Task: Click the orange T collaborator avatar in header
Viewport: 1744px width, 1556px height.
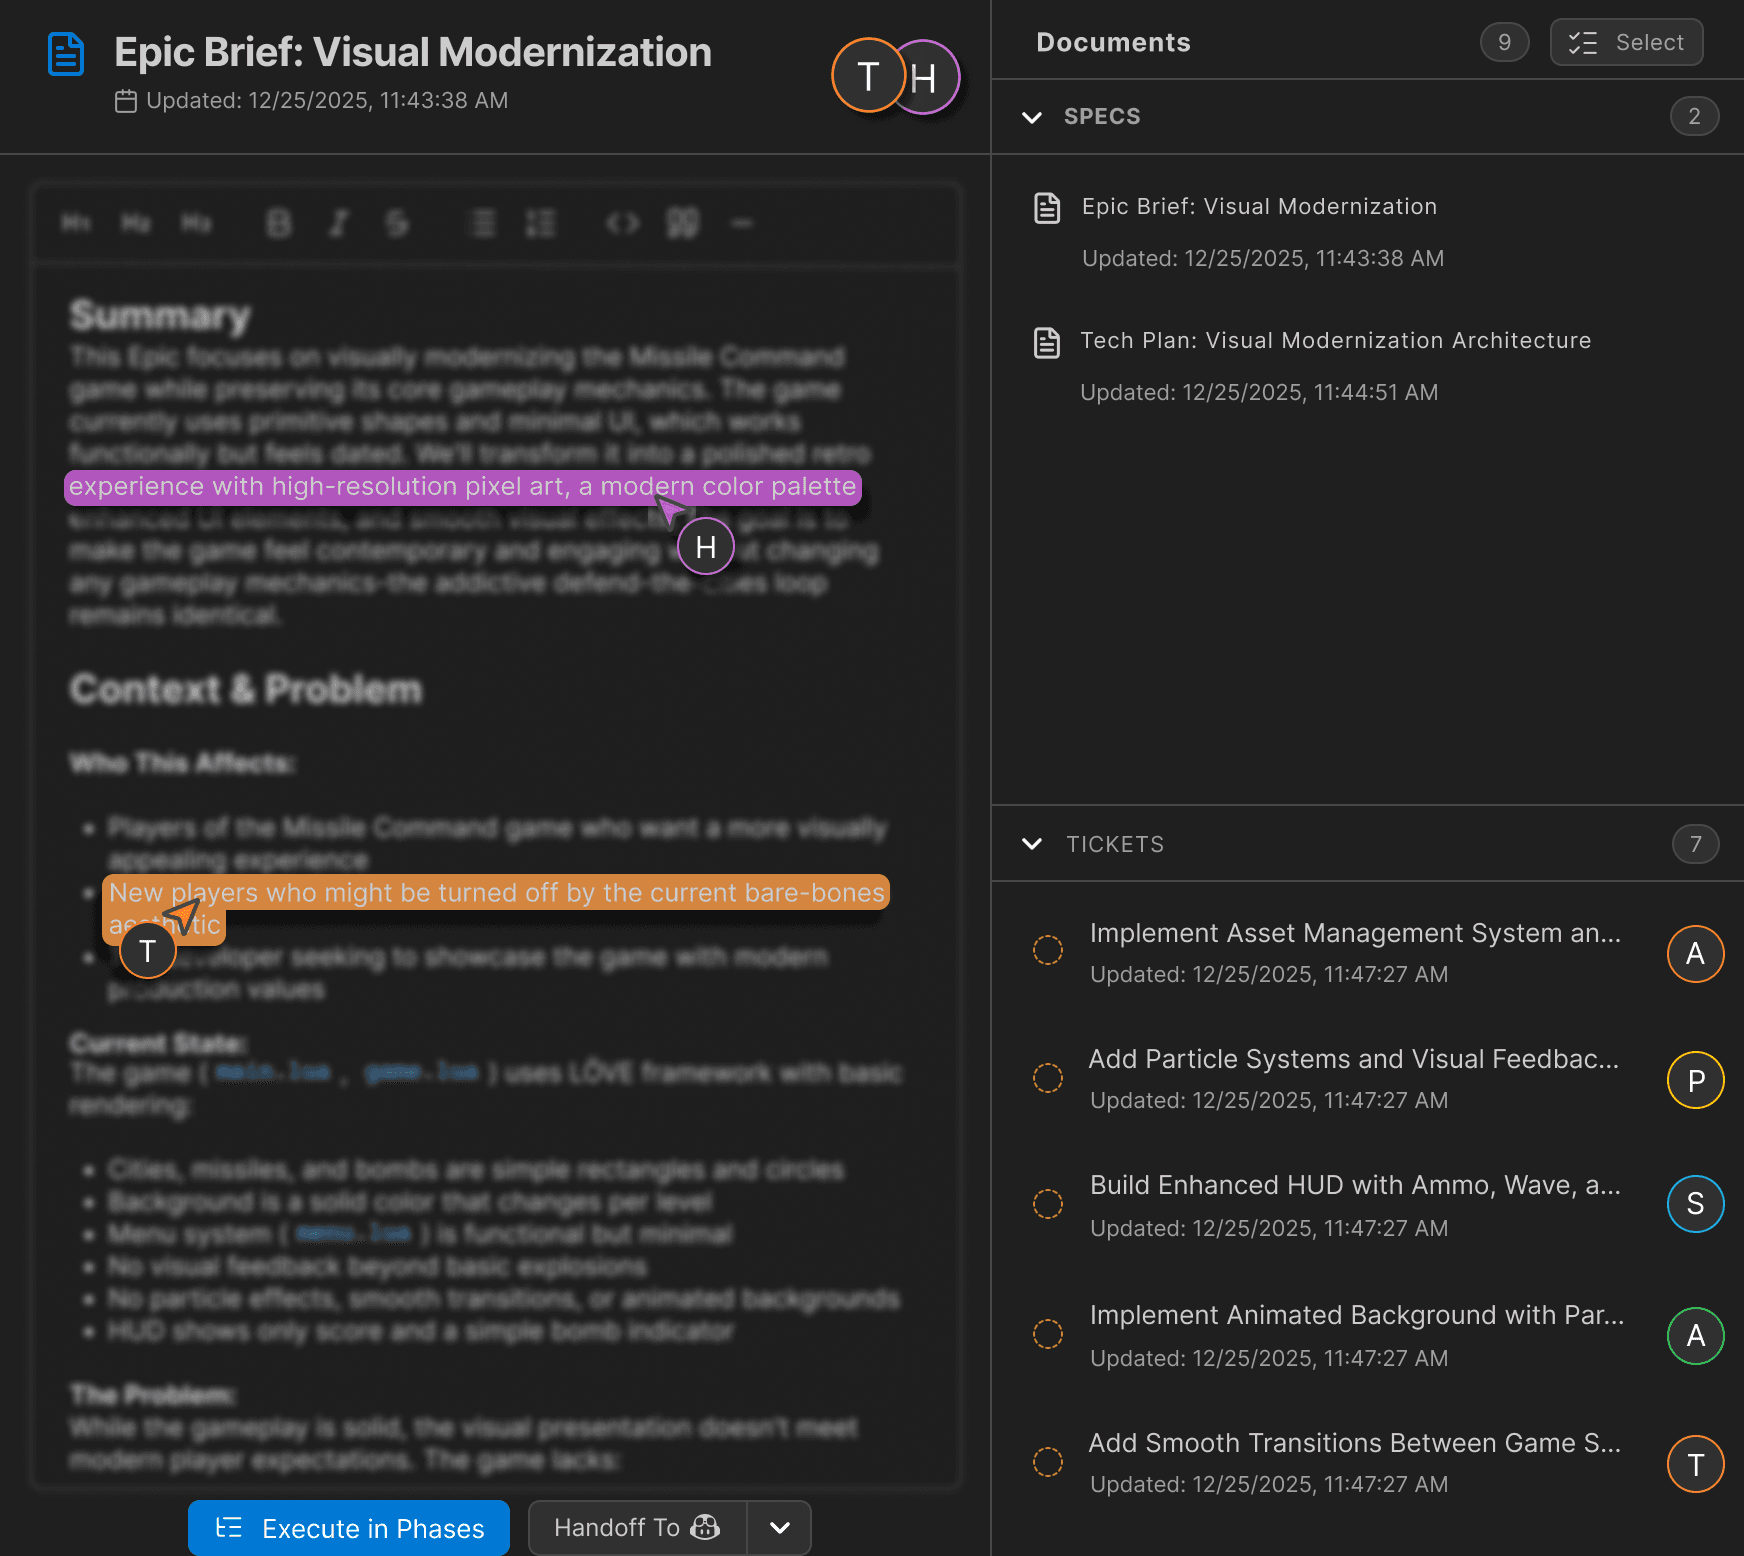Action: pyautogui.click(x=868, y=76)
